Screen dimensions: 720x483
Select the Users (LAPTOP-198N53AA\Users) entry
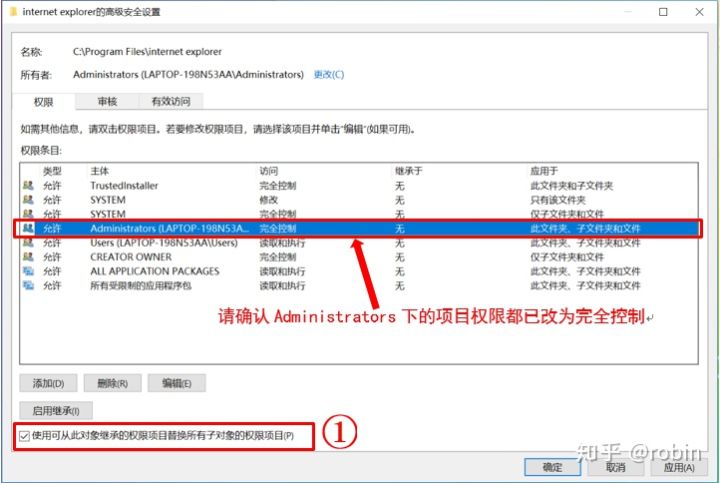pos(359,242)
